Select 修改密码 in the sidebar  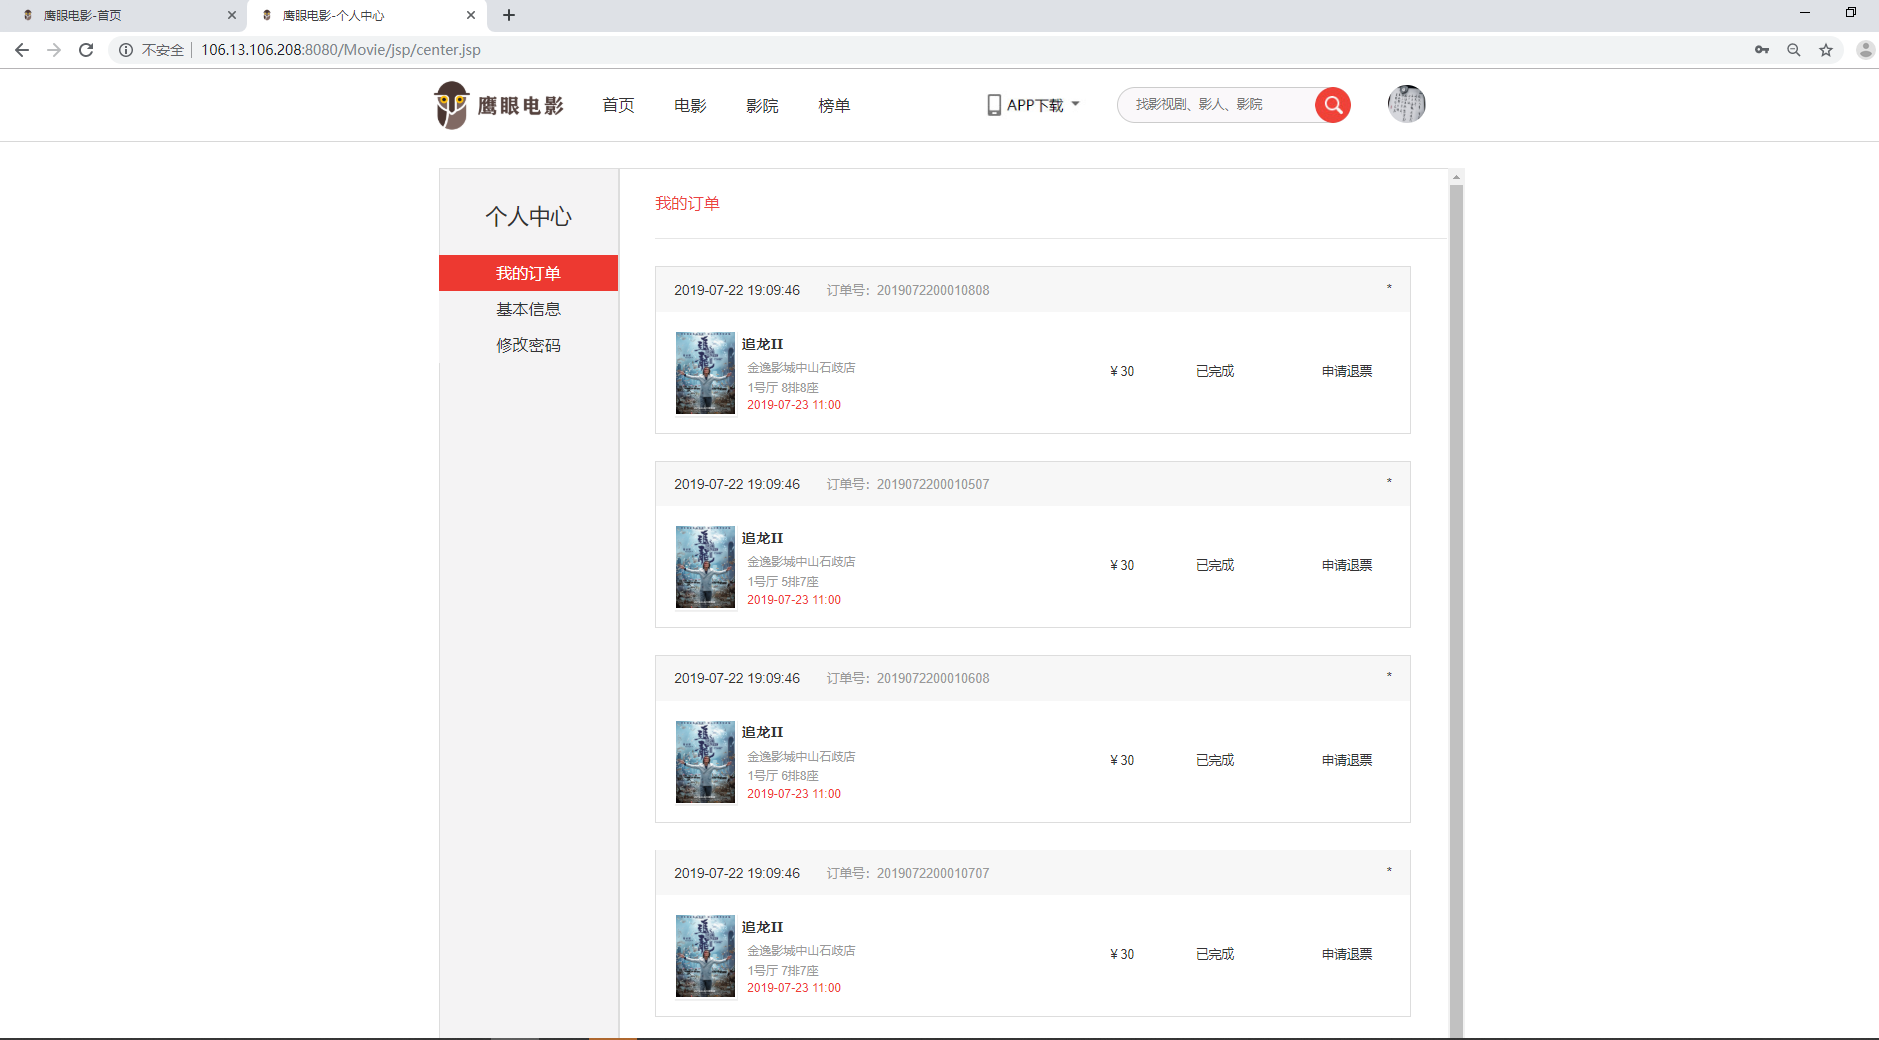click(x=528, y=345)
